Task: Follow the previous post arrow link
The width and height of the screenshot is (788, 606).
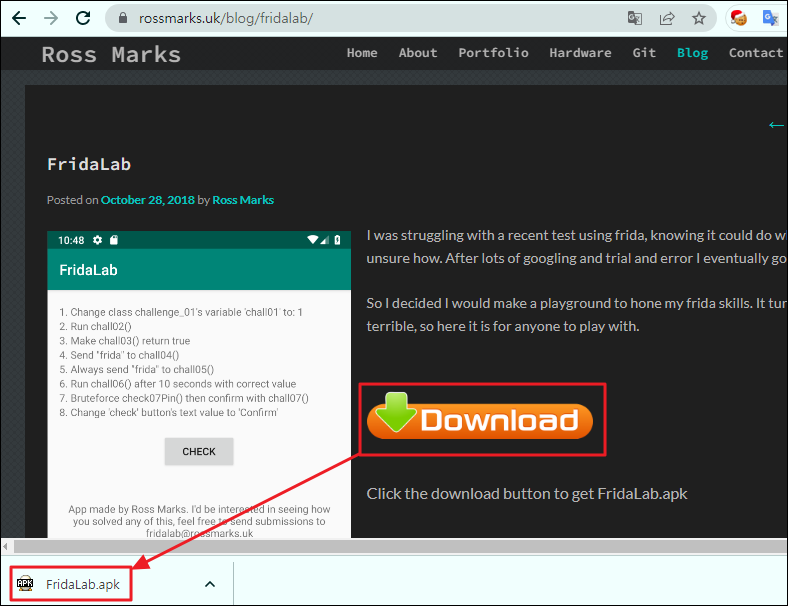Action: [x=776, y=125]
